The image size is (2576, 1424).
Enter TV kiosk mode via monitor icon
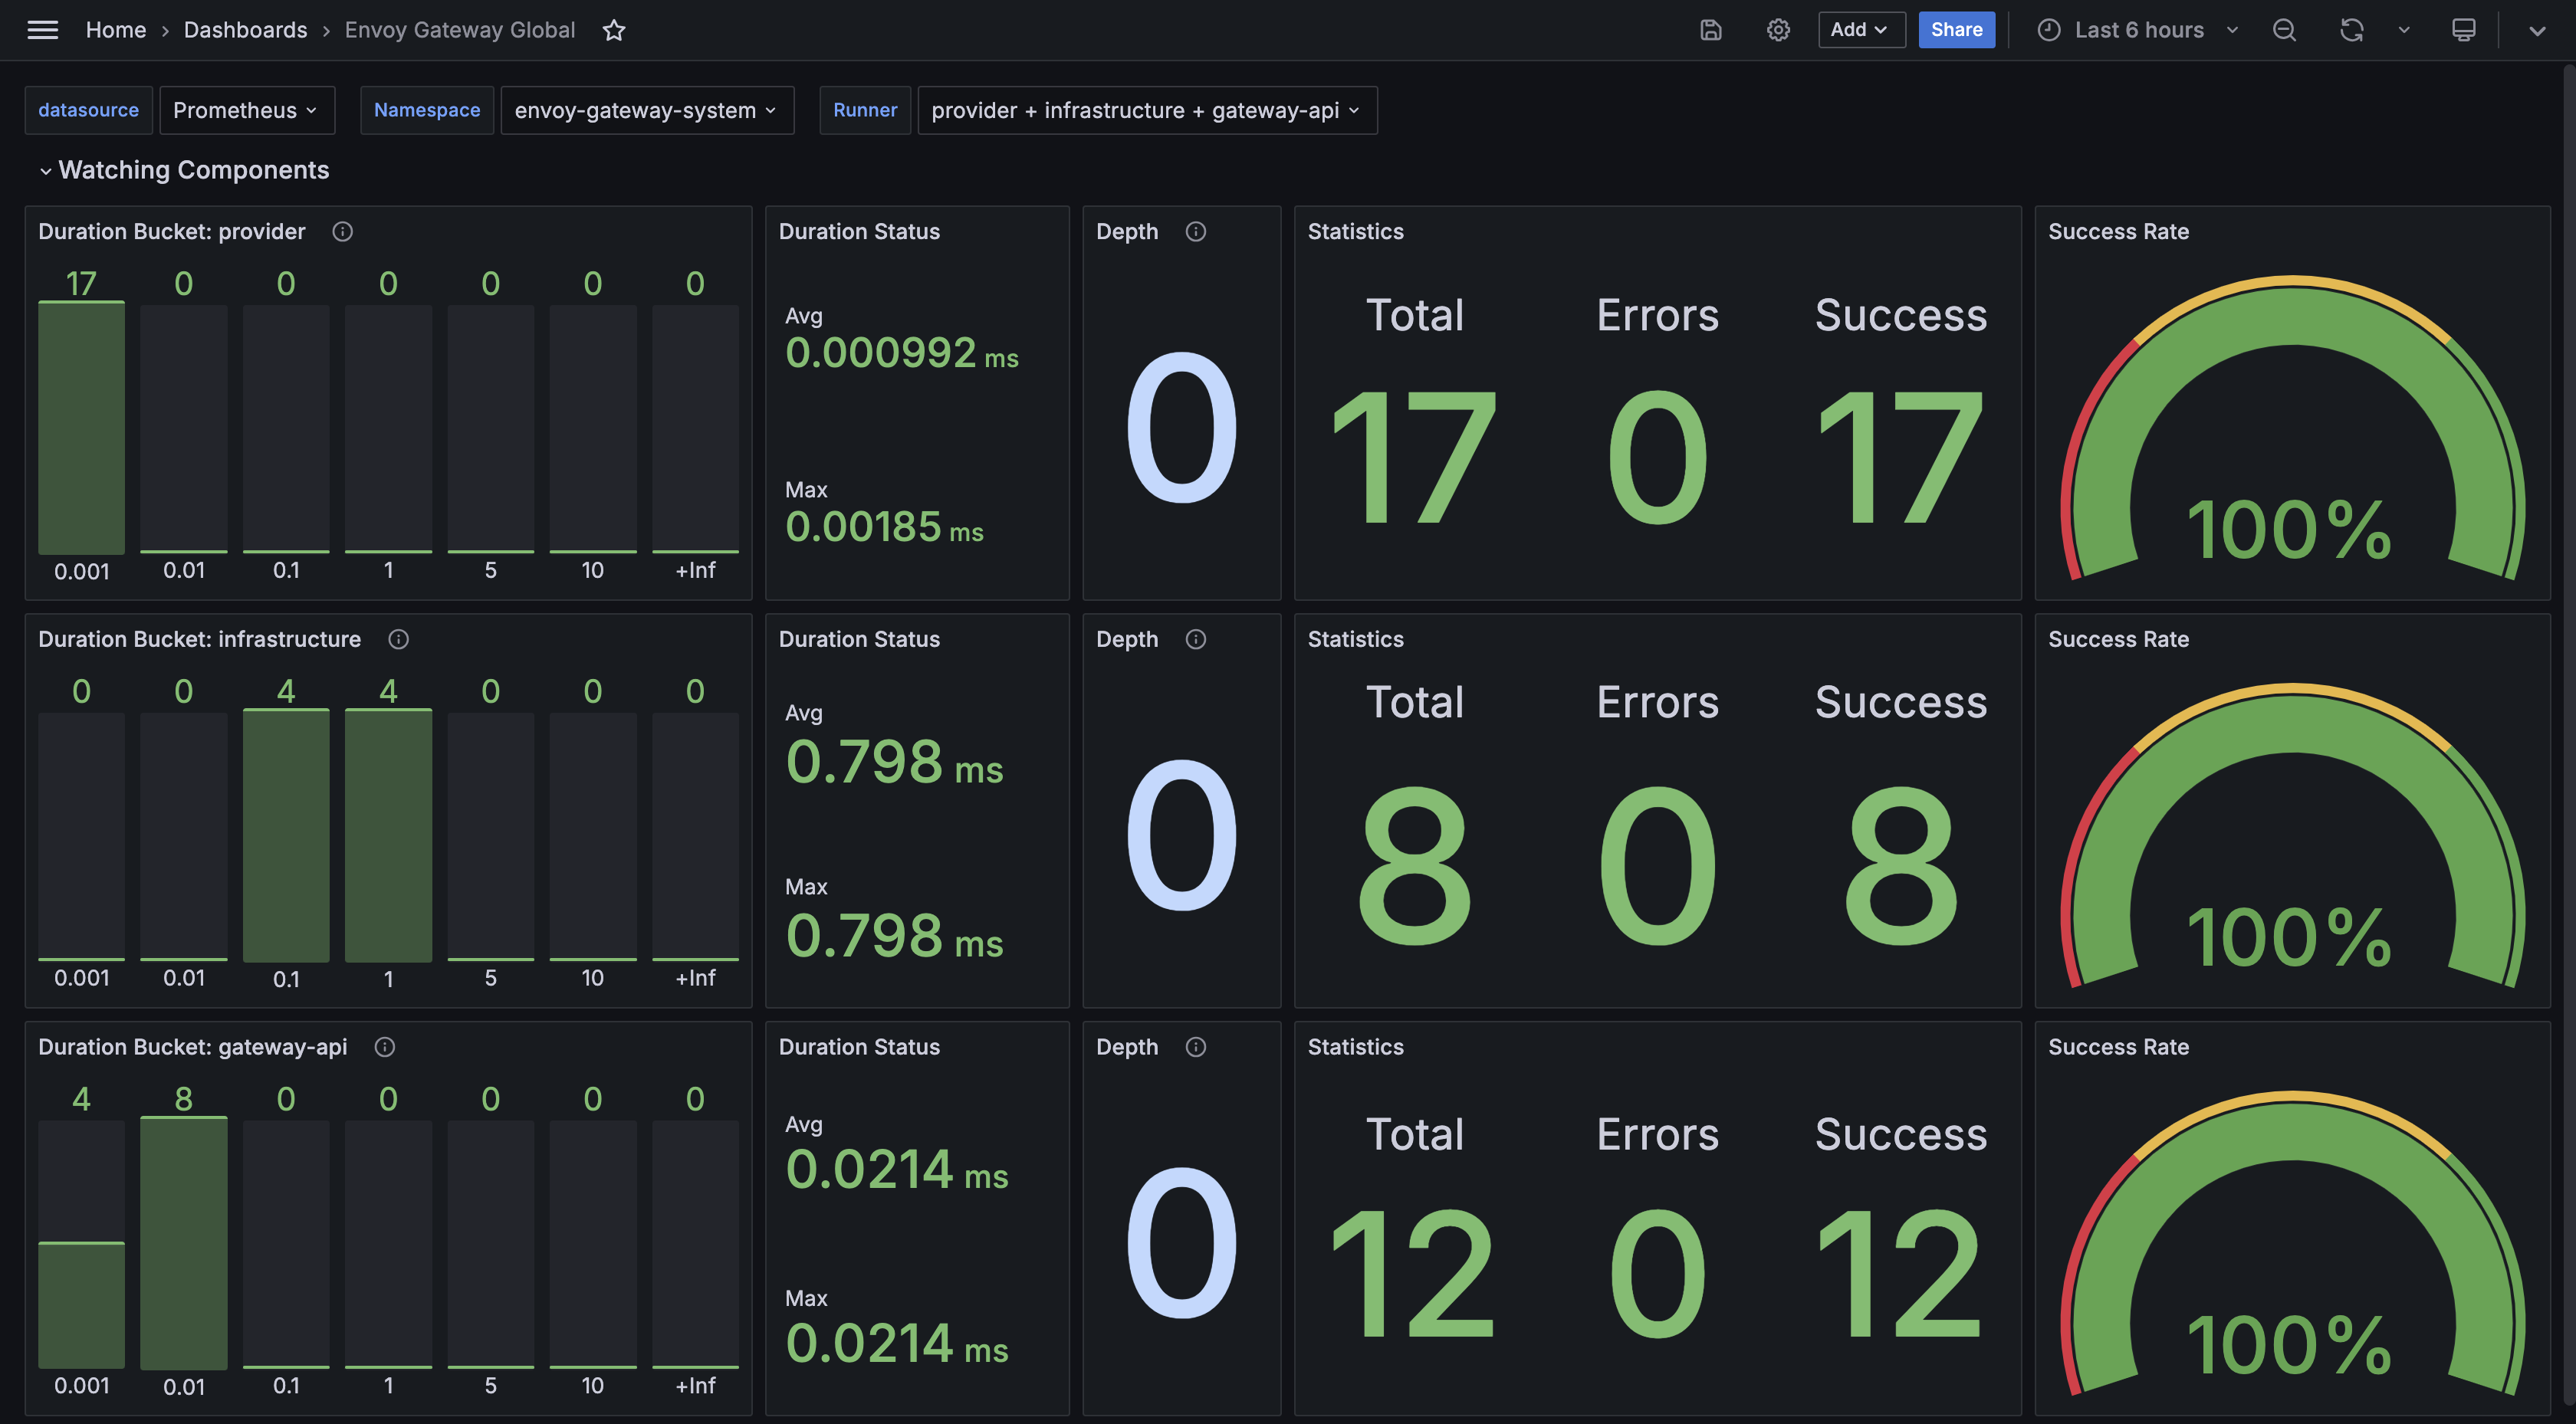(2463, 30)
